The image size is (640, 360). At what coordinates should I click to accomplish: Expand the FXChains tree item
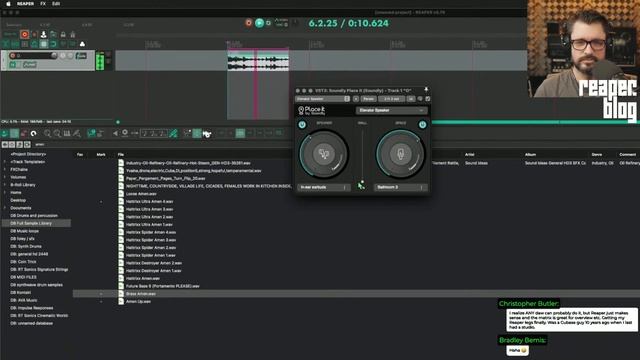click(x=5, y=169)
